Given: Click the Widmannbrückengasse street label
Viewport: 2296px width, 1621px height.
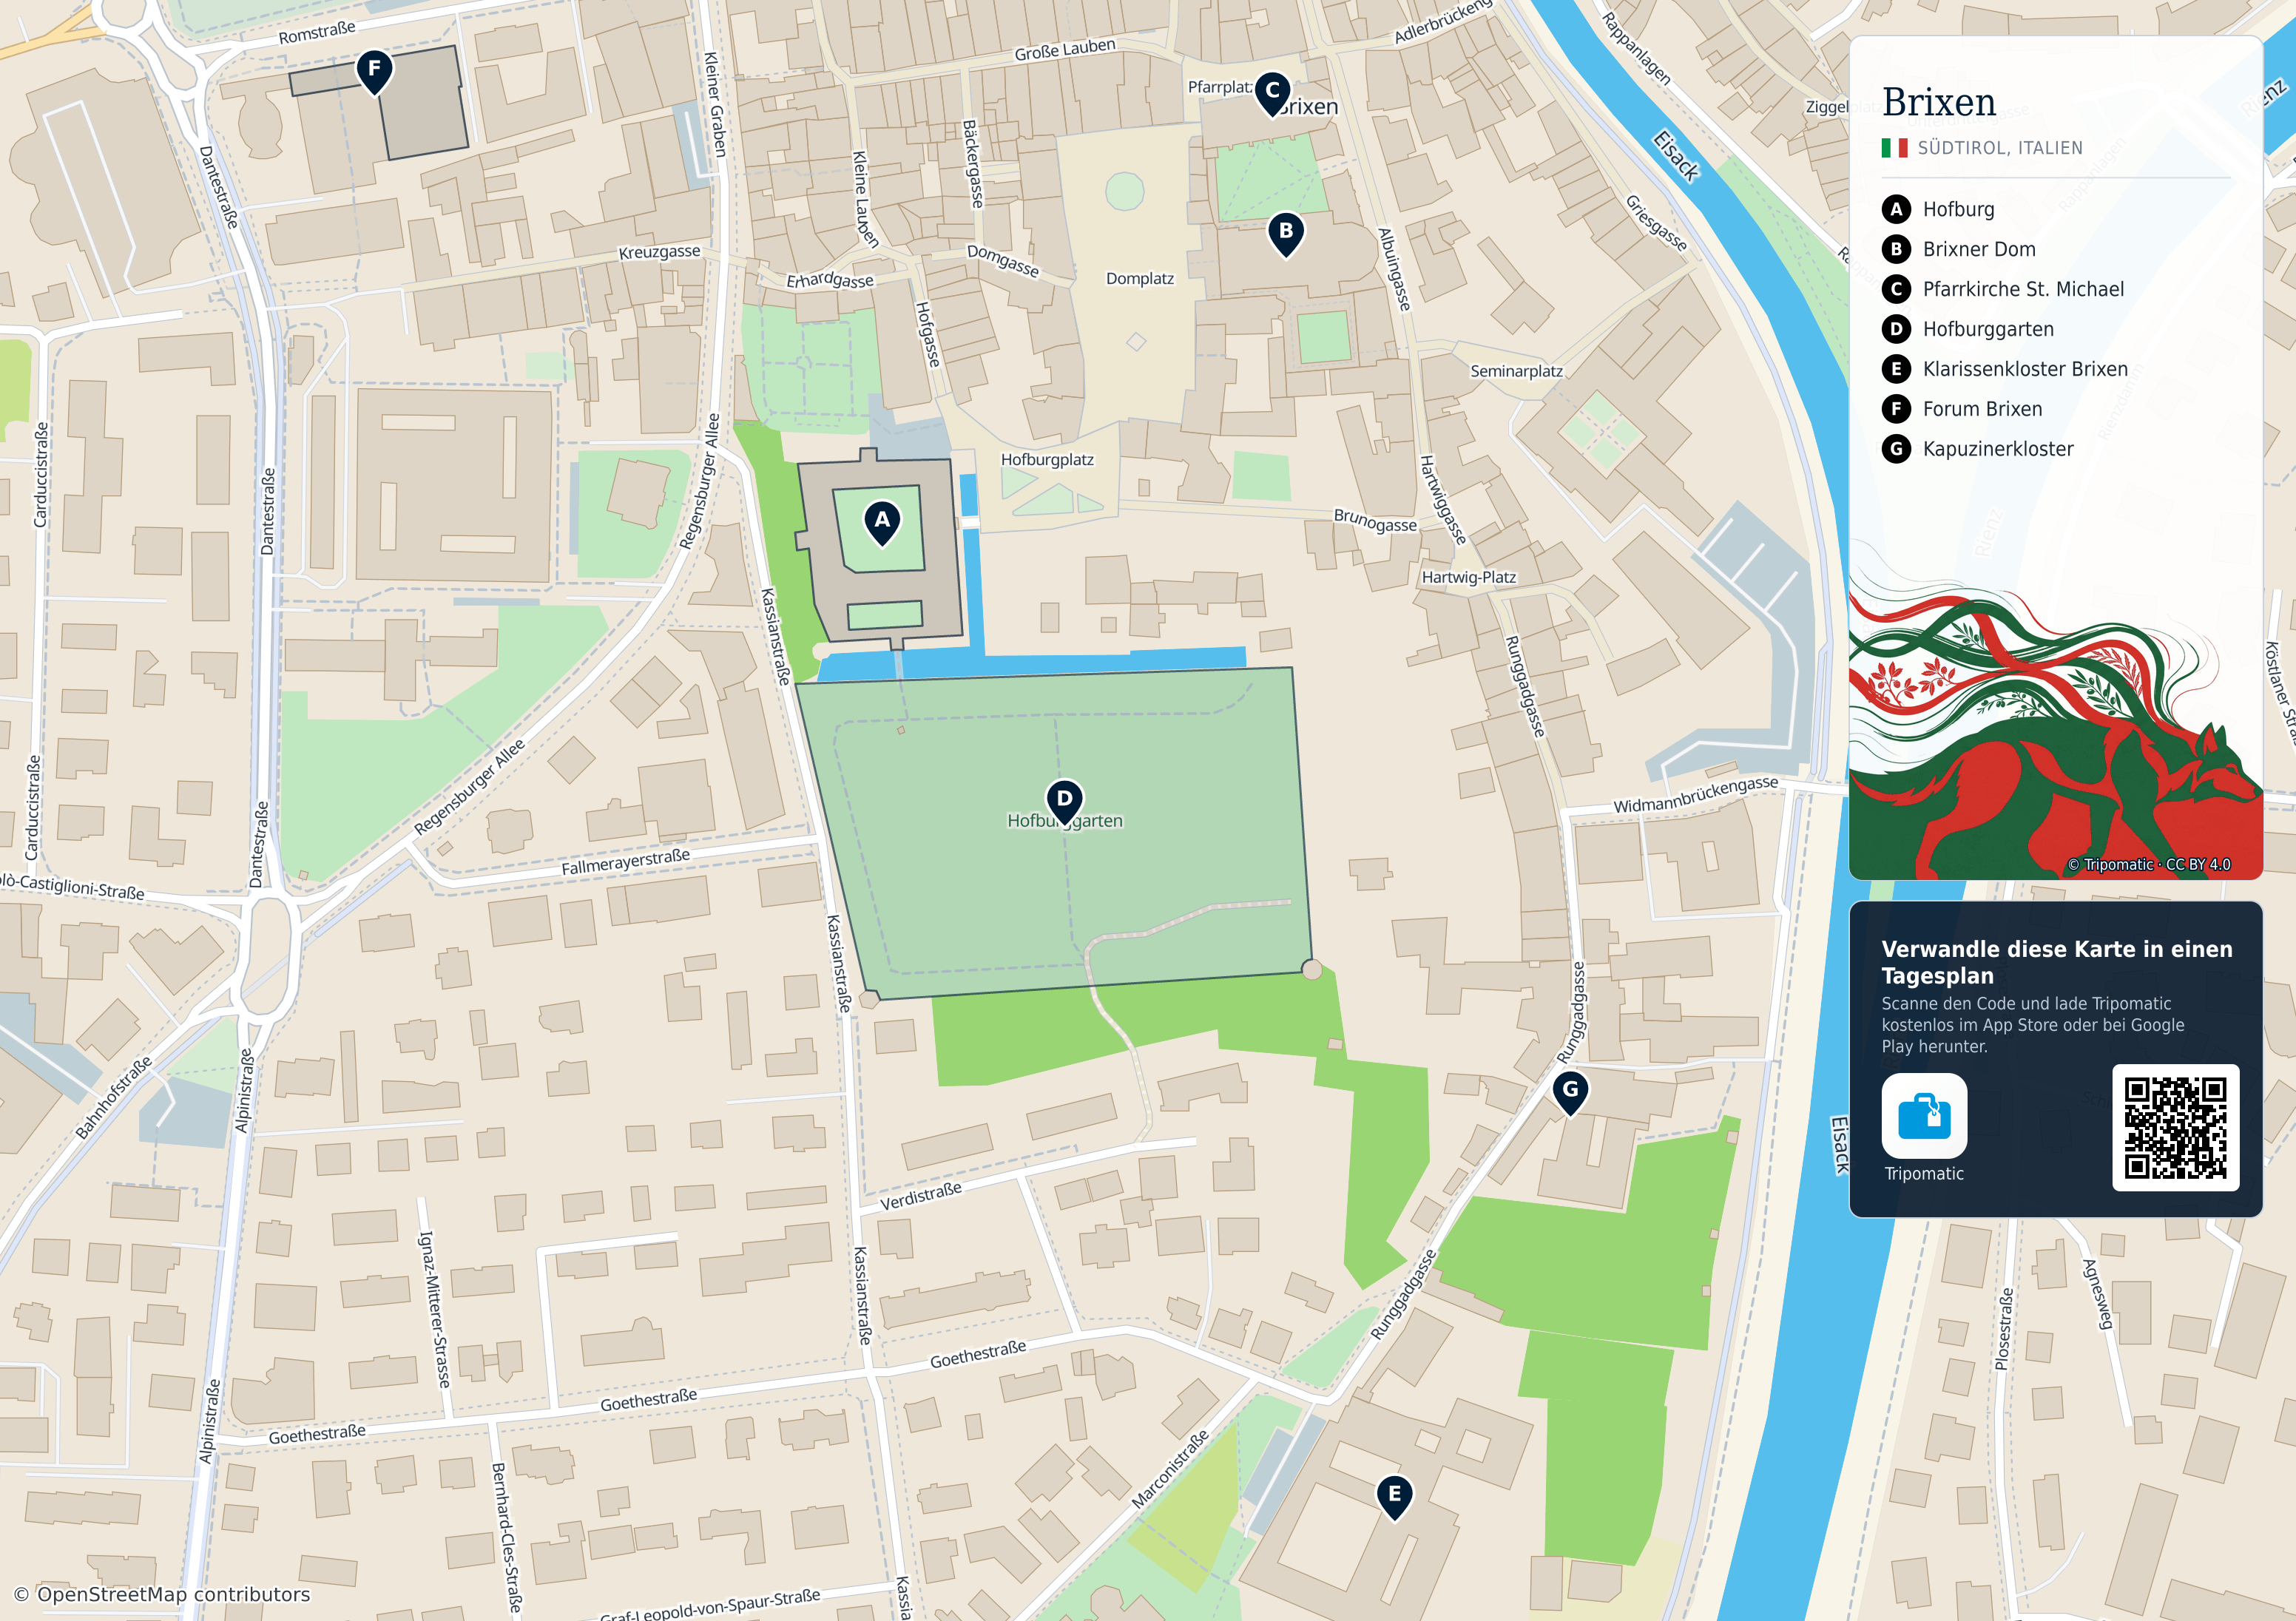Looking at the screenshot, I should 1695,794.
